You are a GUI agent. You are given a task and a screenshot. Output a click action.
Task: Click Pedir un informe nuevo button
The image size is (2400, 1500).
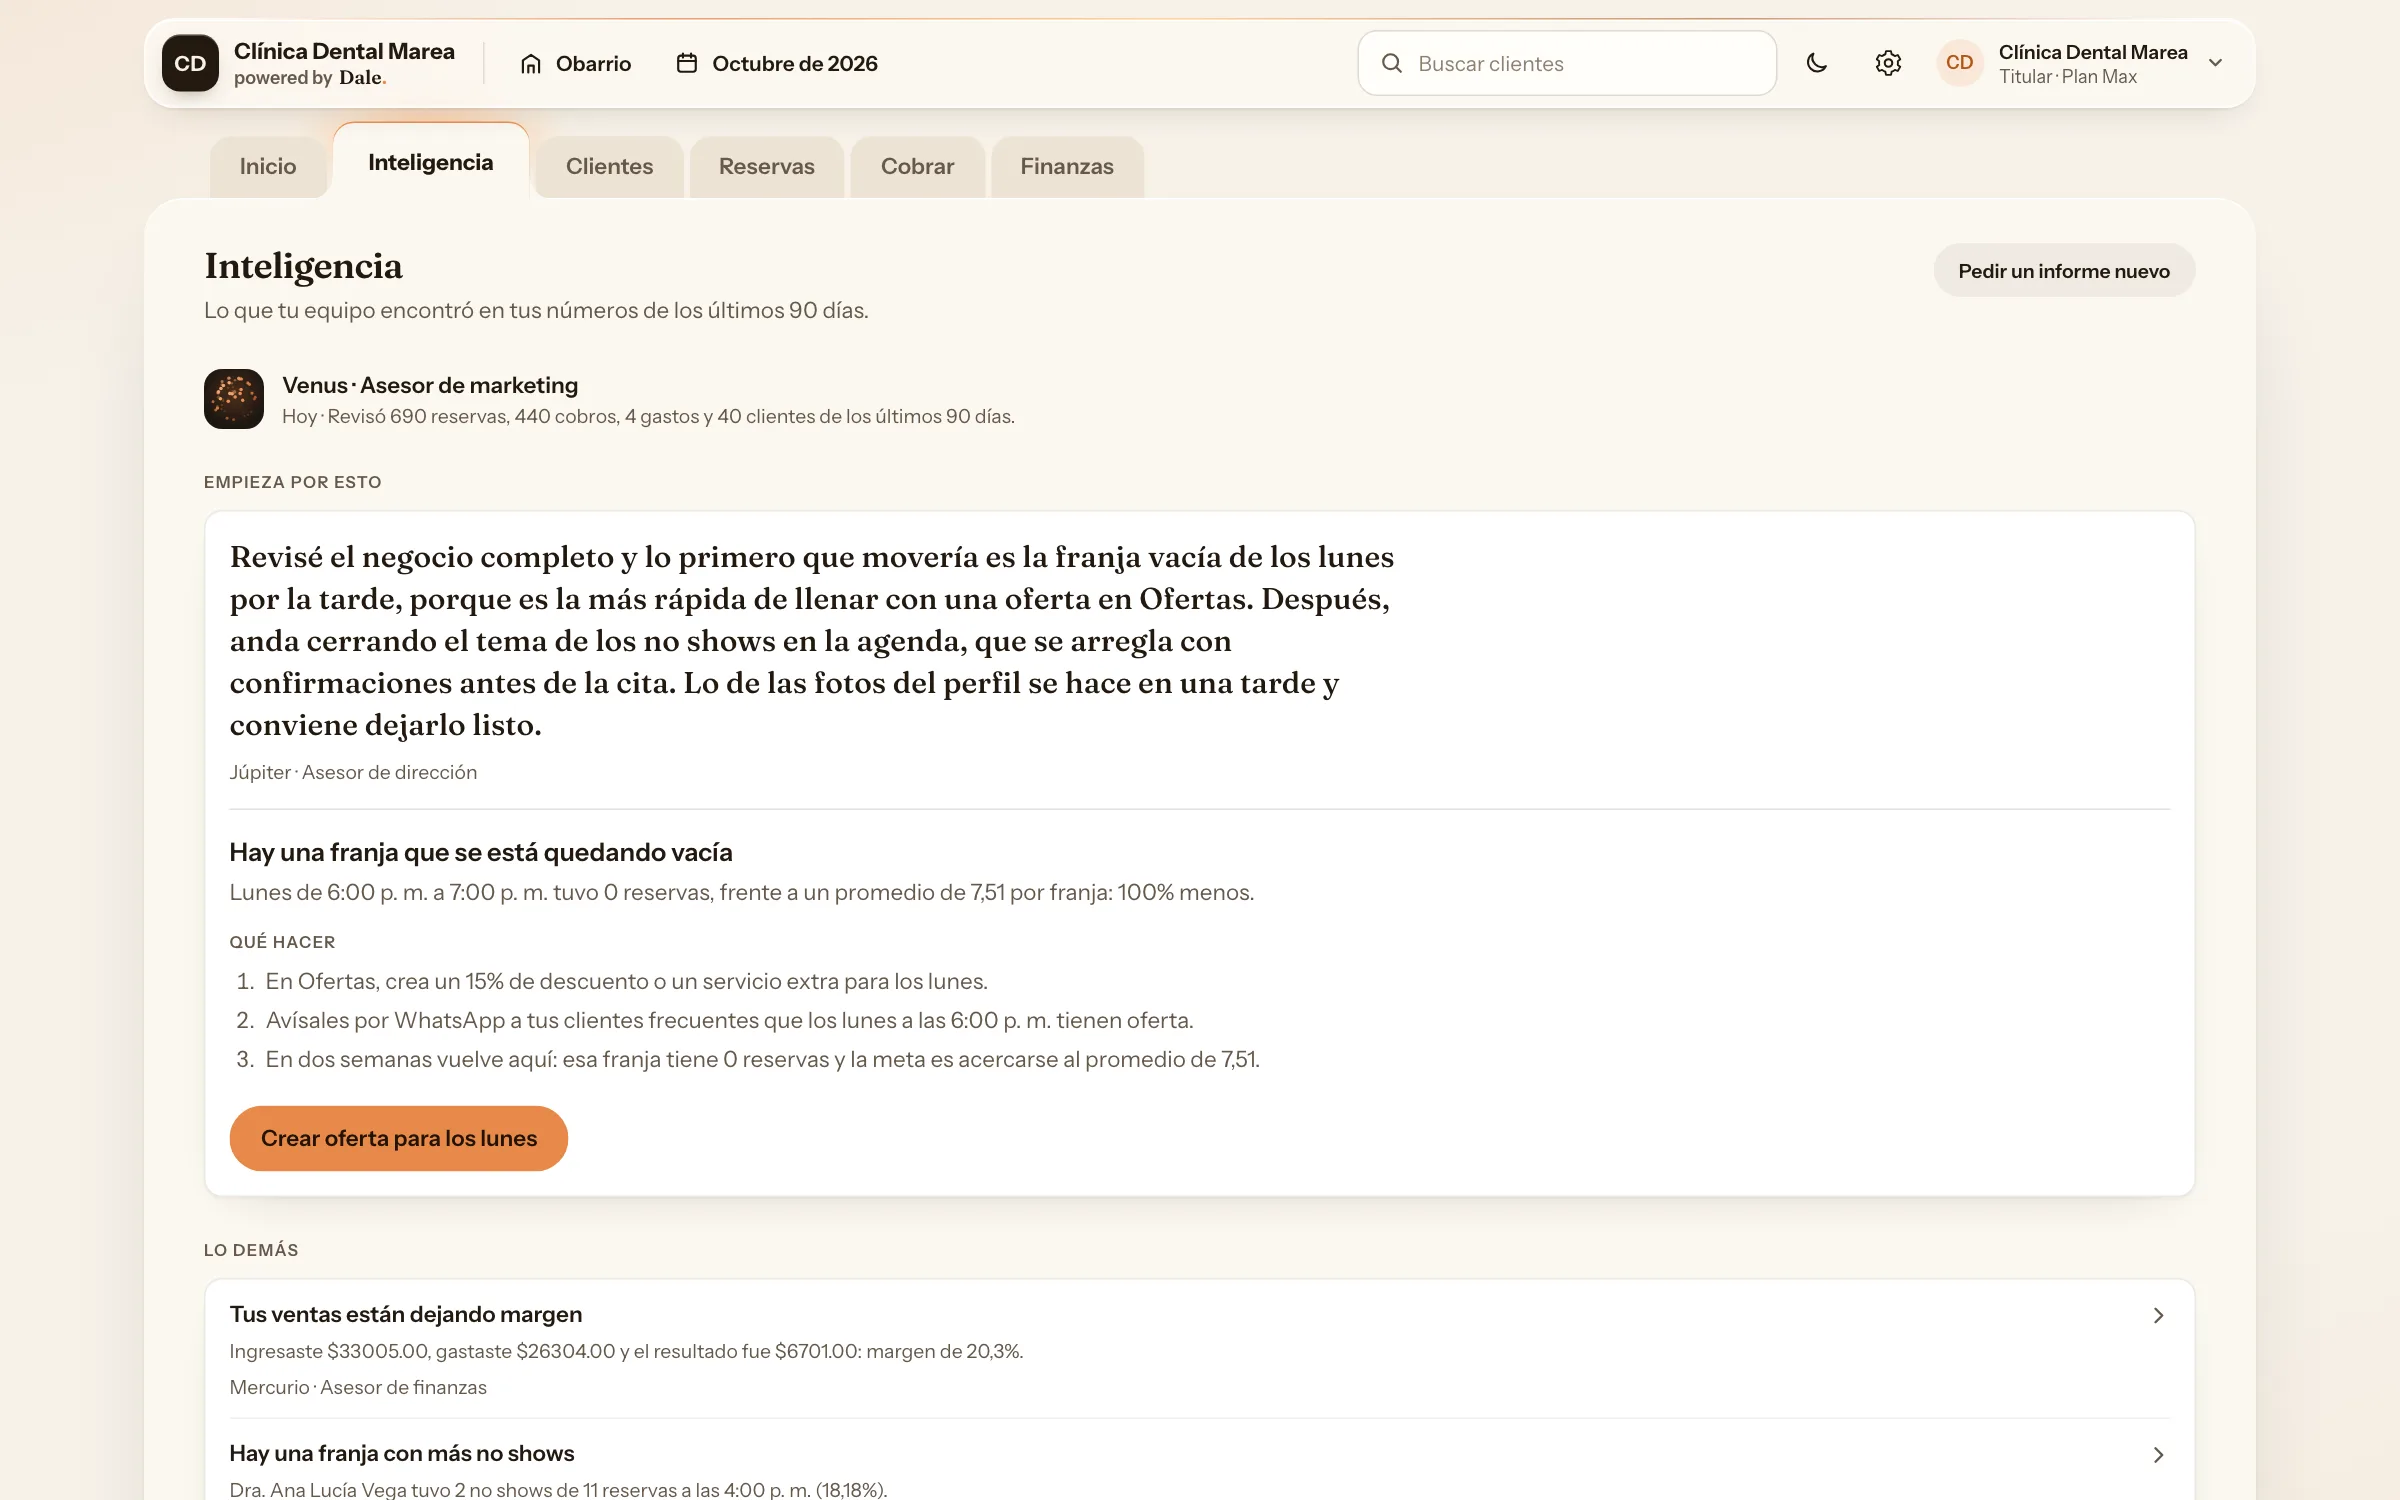tap(2064, 271)
